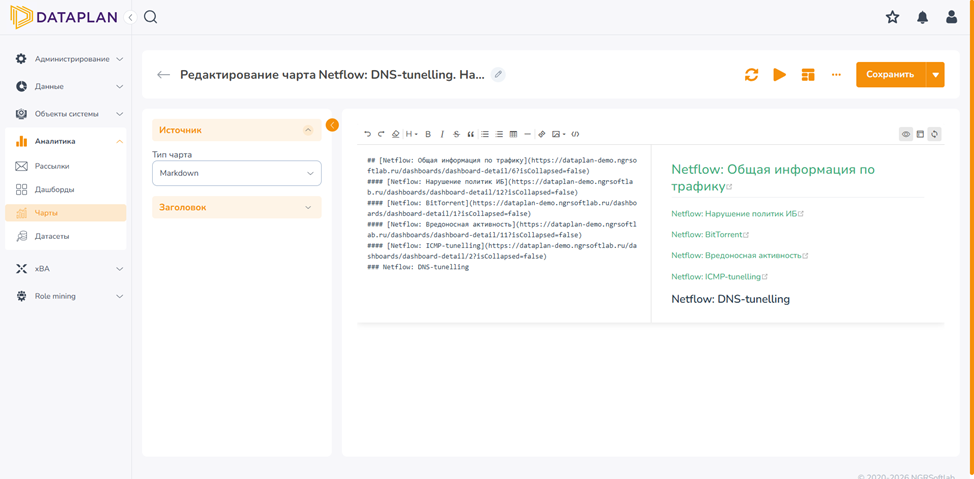Screen dimensions: 974x479
Task: Apply strikethrough in the markdown editor
Action: [x=457, y=134]
